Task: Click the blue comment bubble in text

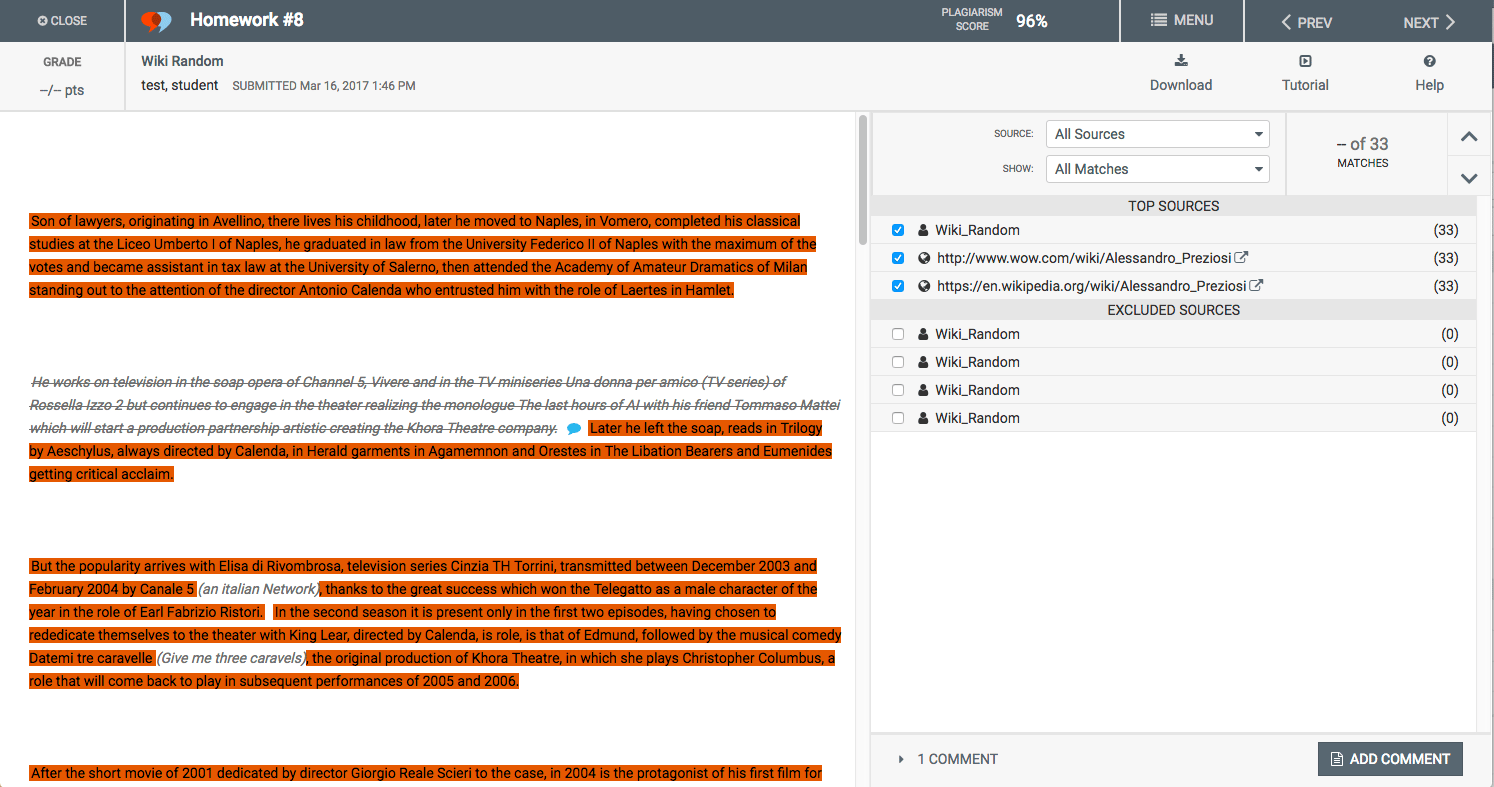Action: click(x=573, y=429)
